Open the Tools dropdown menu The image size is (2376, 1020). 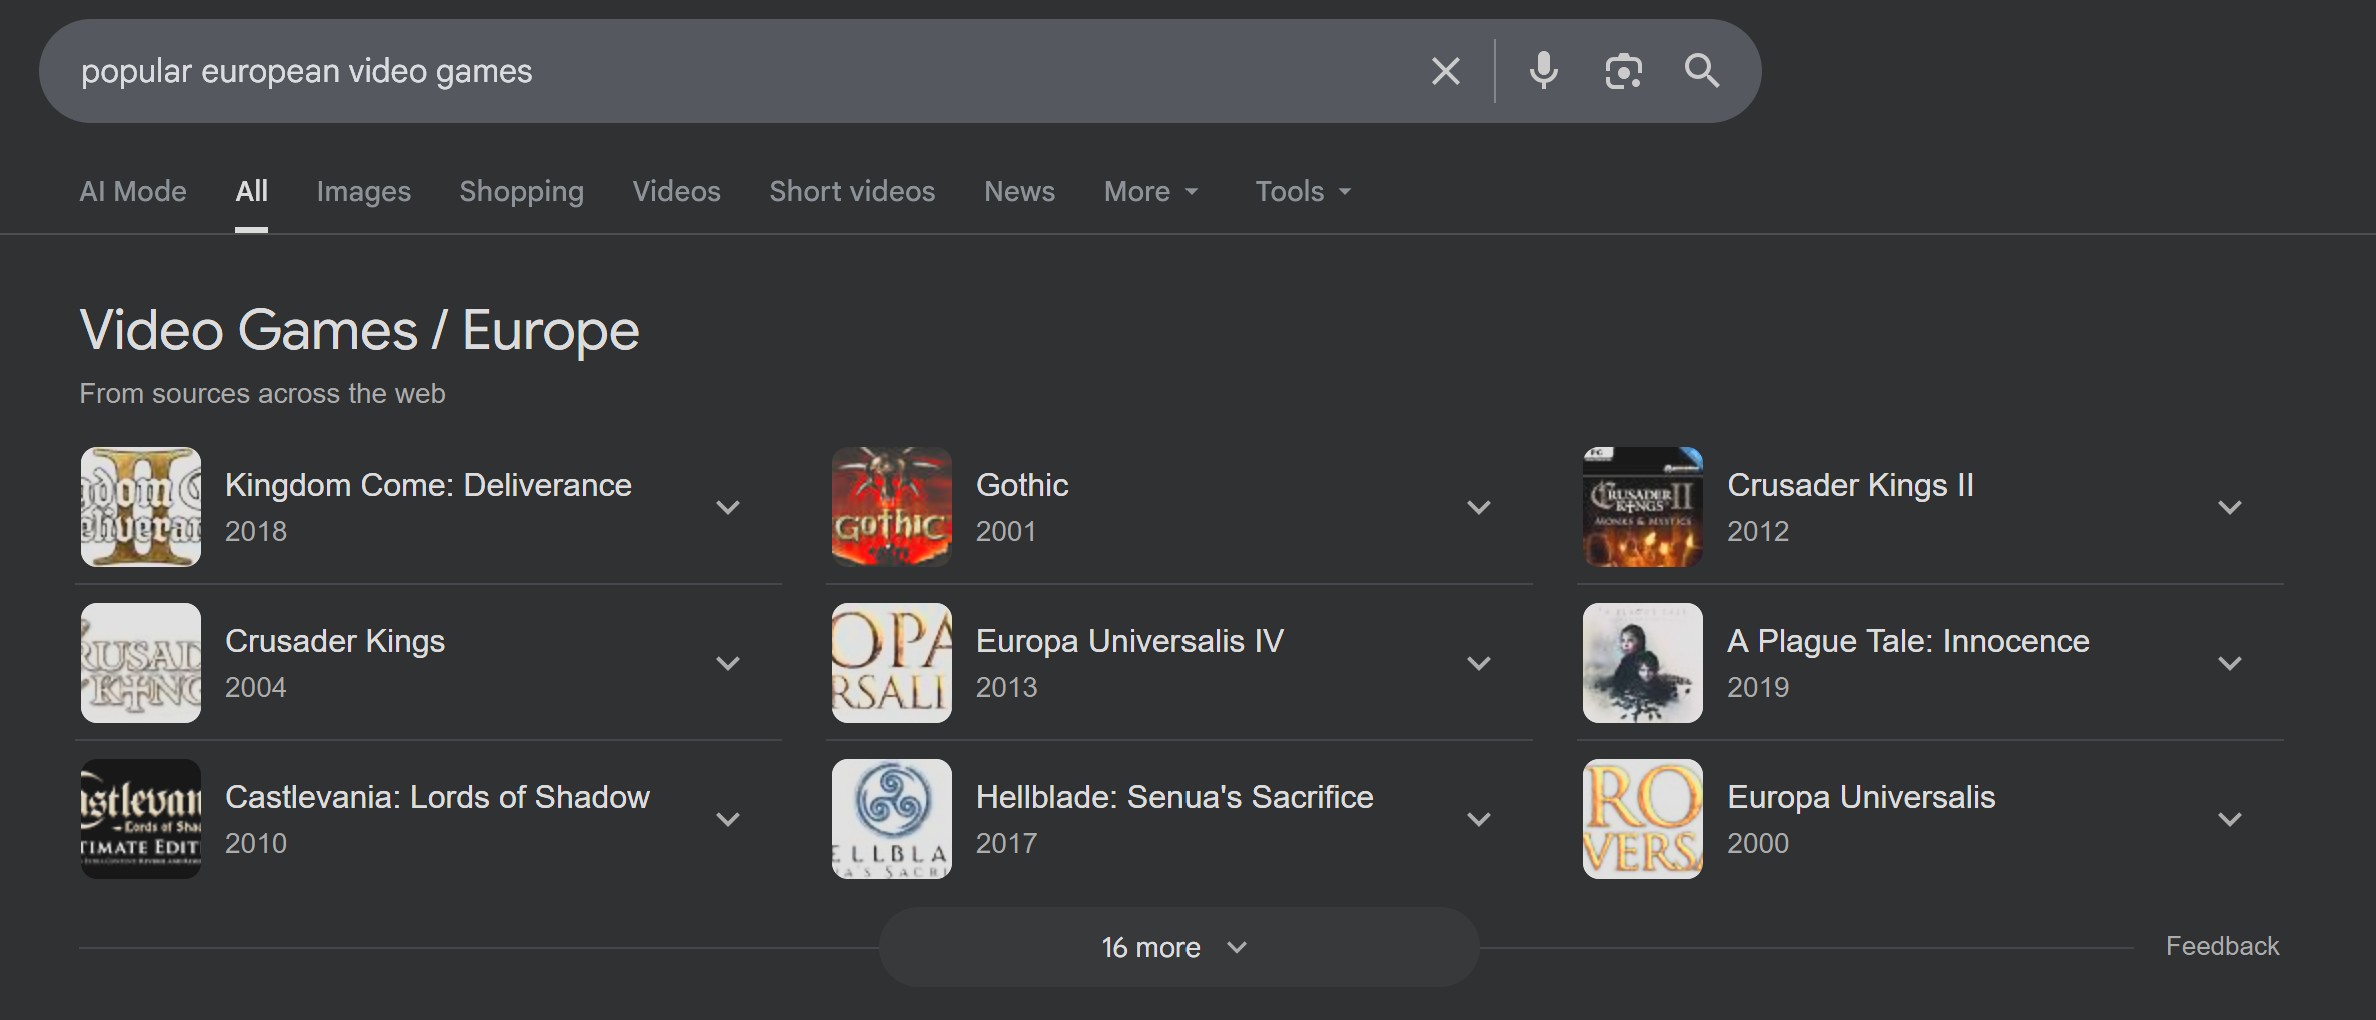pos(1303,191)
